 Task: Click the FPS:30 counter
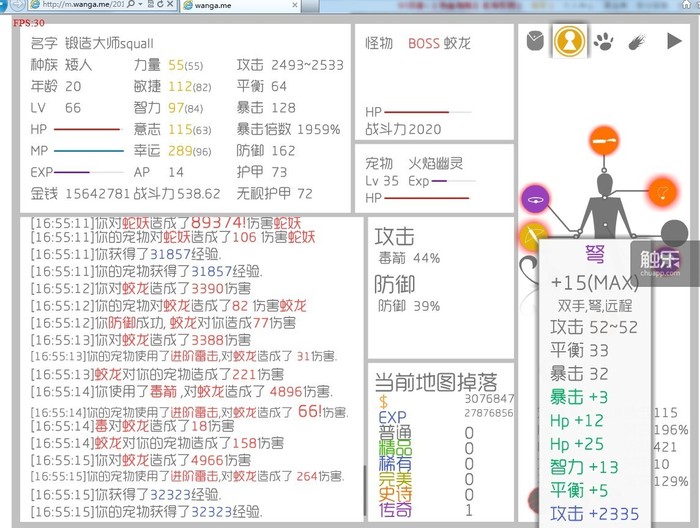pos(29,23)
